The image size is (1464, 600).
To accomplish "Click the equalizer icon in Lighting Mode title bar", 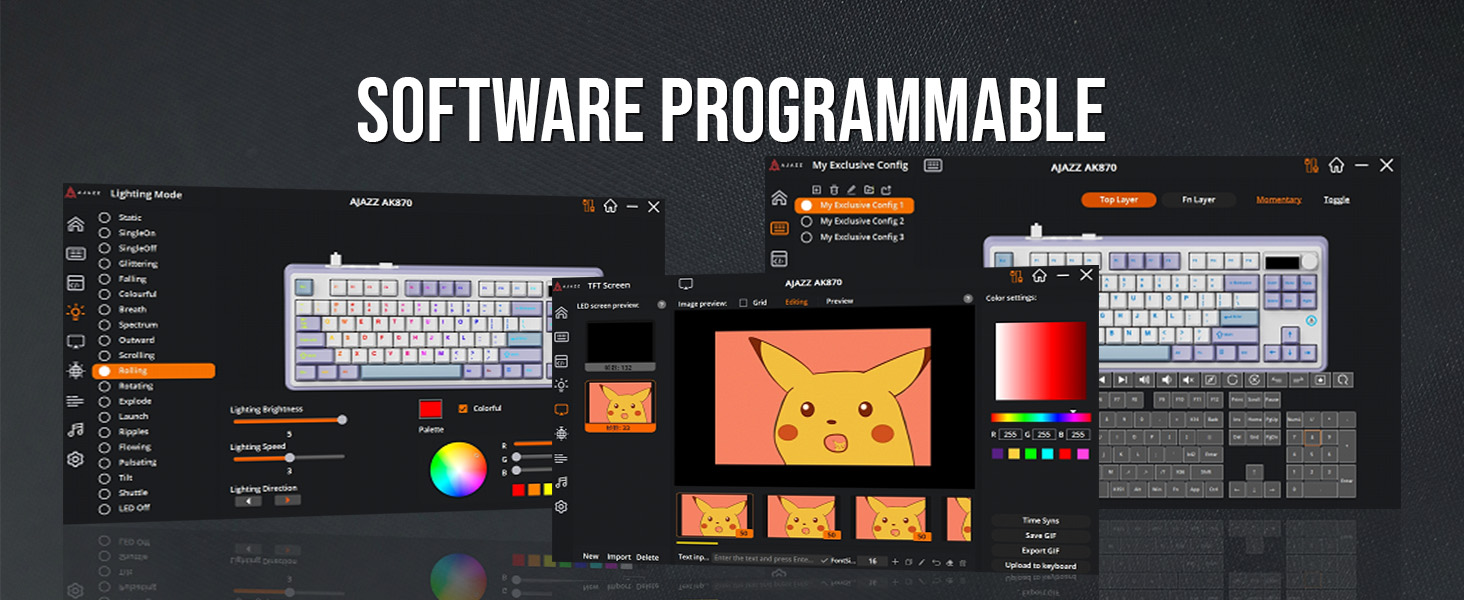I will pos(589,206).
